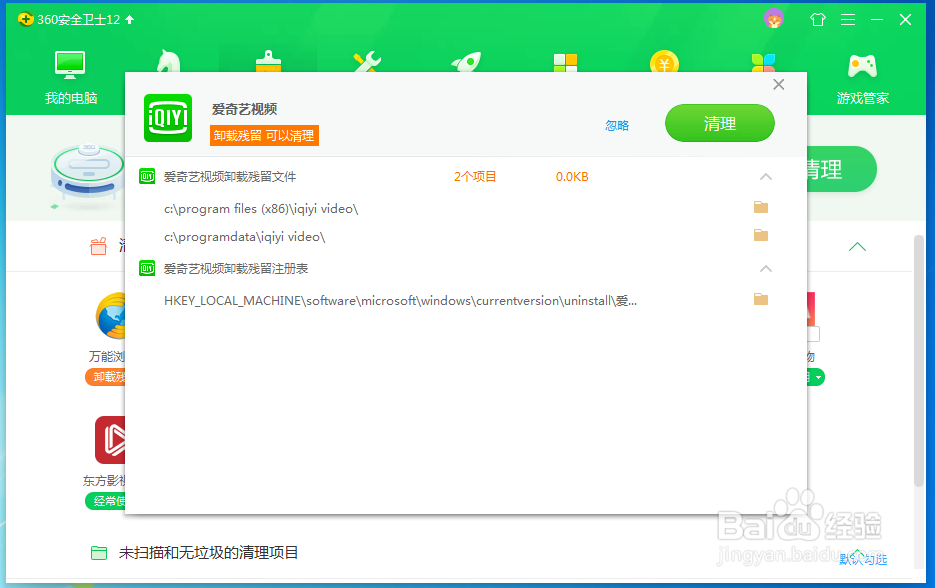Open the 电脑清理 broom icon tab
This screenshot has width=935, height=588.
pos(268,61)
